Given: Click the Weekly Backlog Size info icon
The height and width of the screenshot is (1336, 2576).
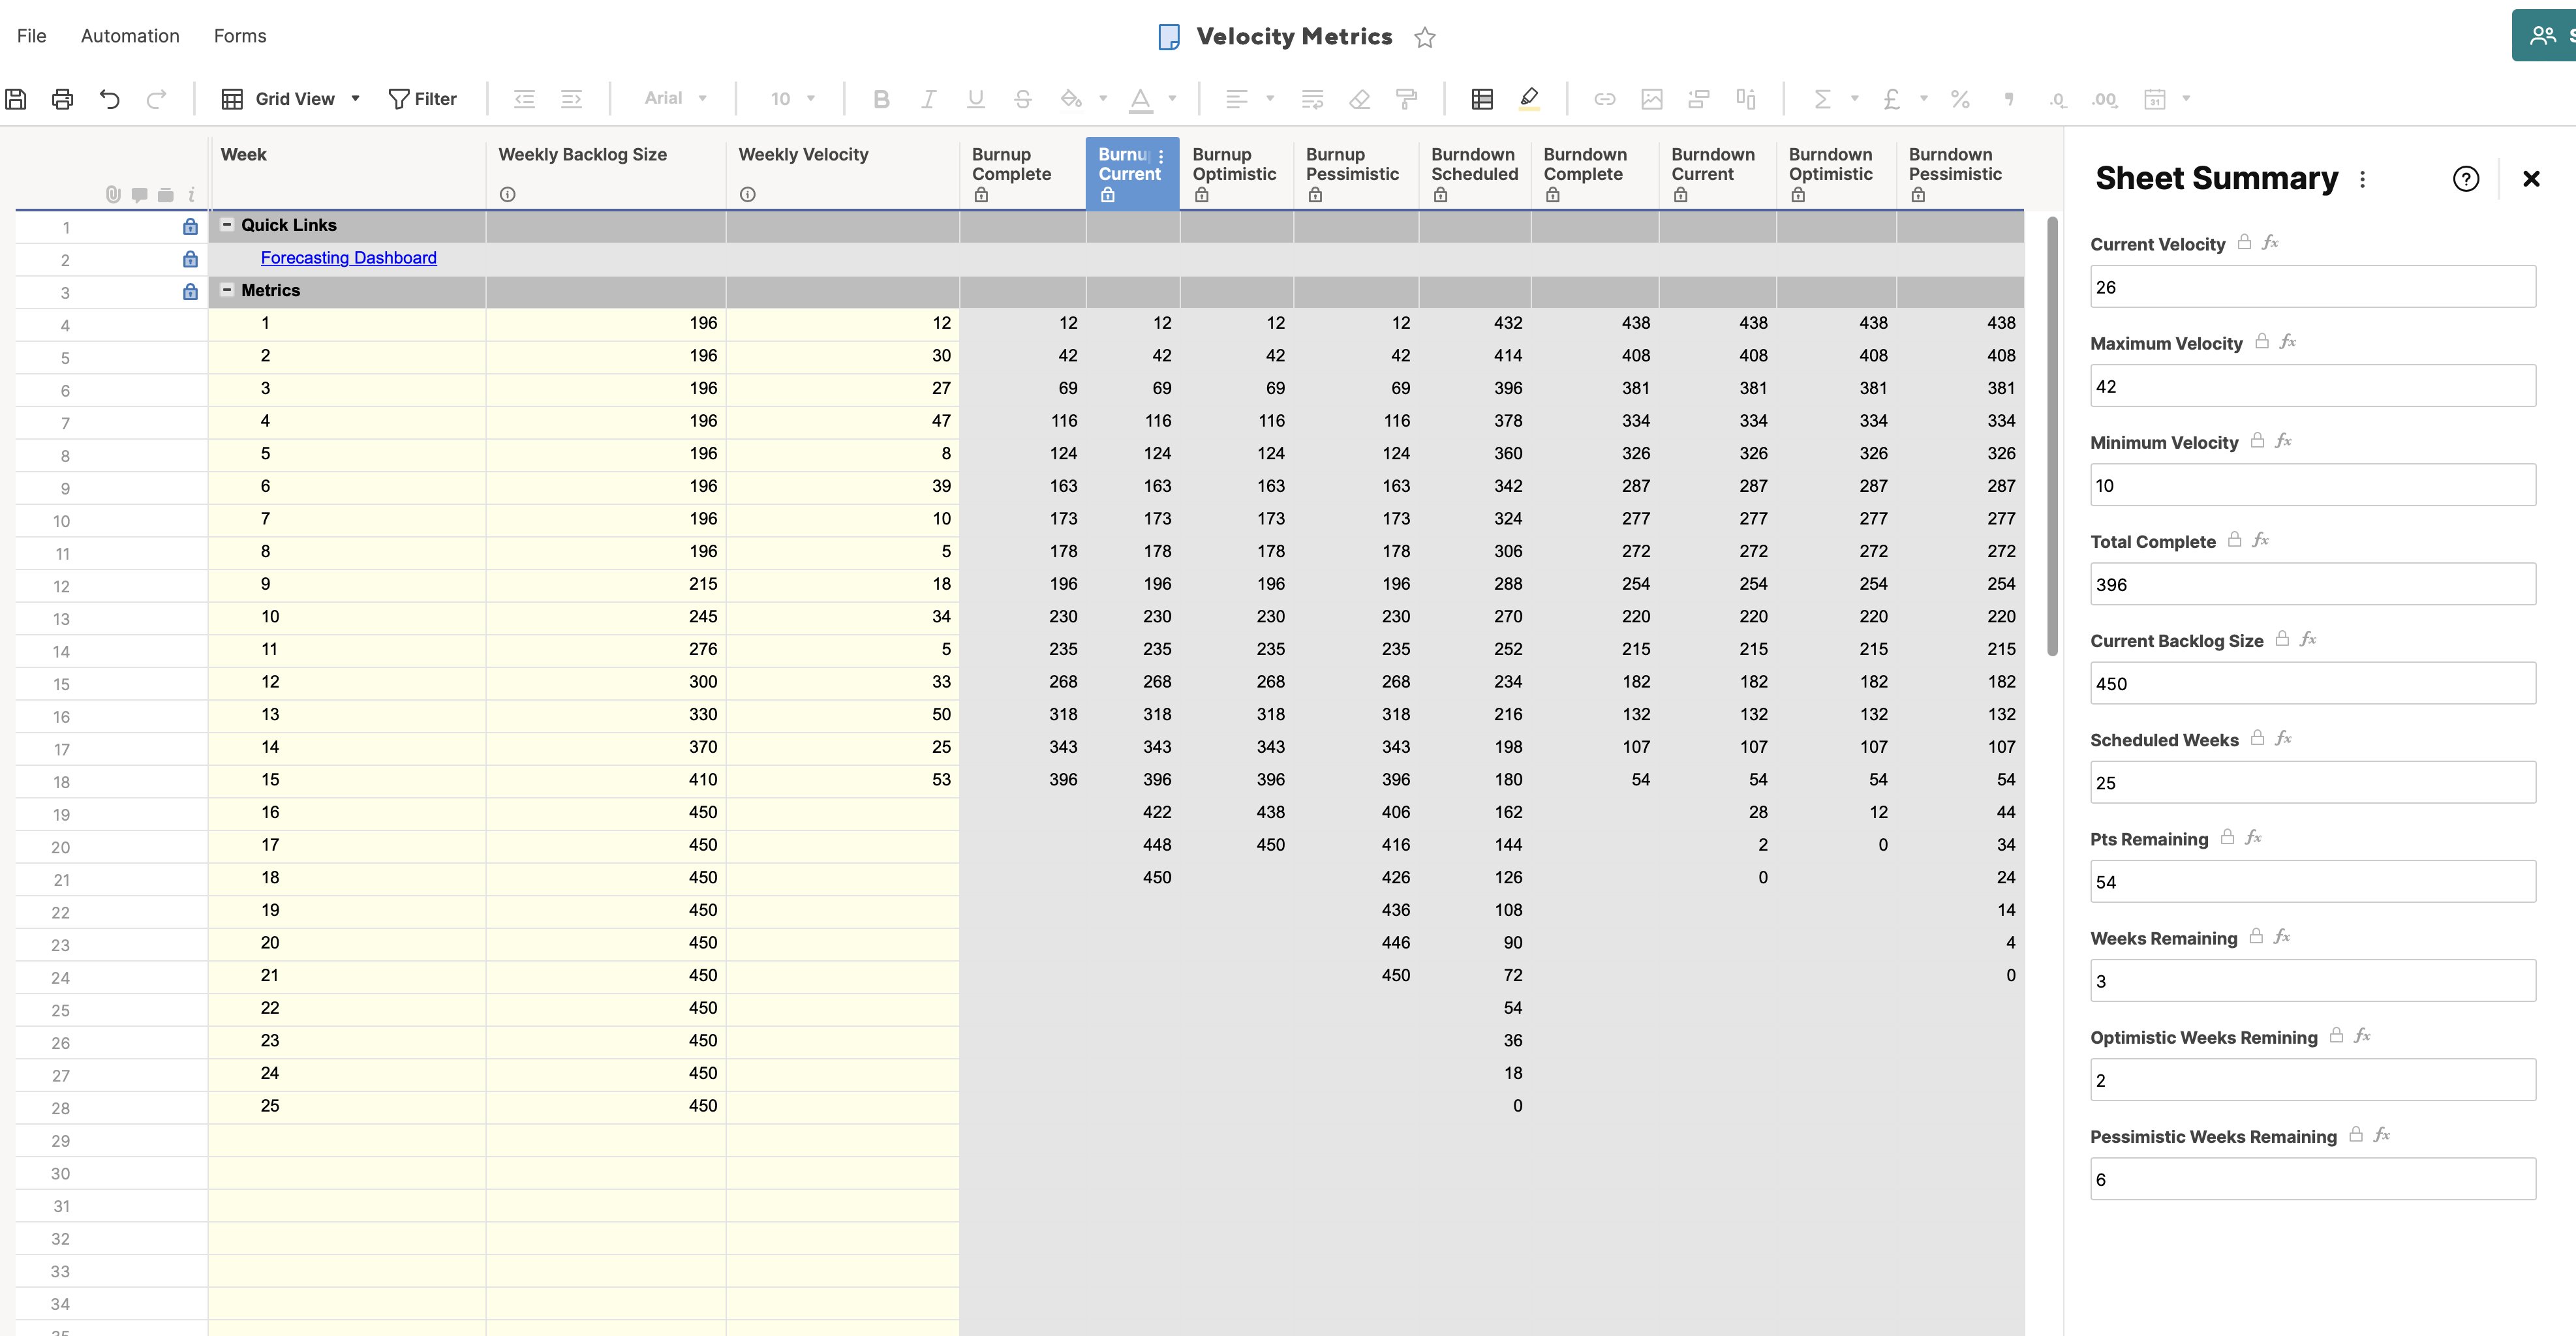Looking at the screenshot, I should pyautogui.click(x=508, y=194).
